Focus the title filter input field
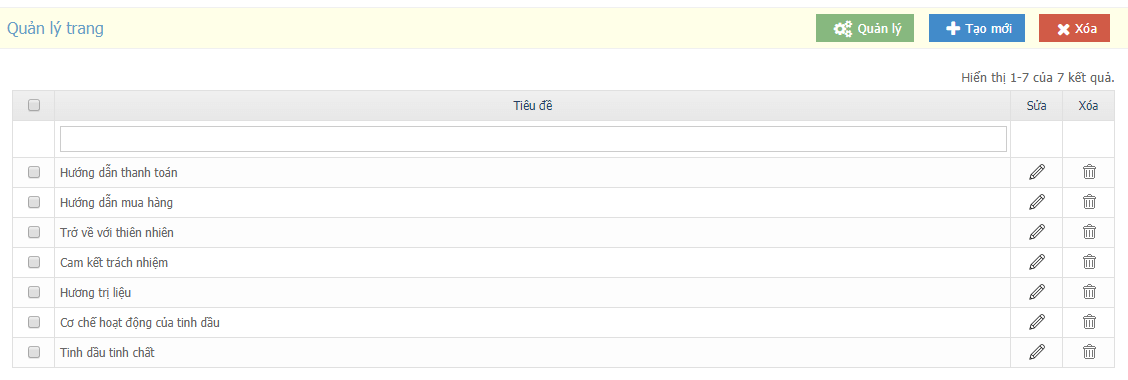 (533, 139)
